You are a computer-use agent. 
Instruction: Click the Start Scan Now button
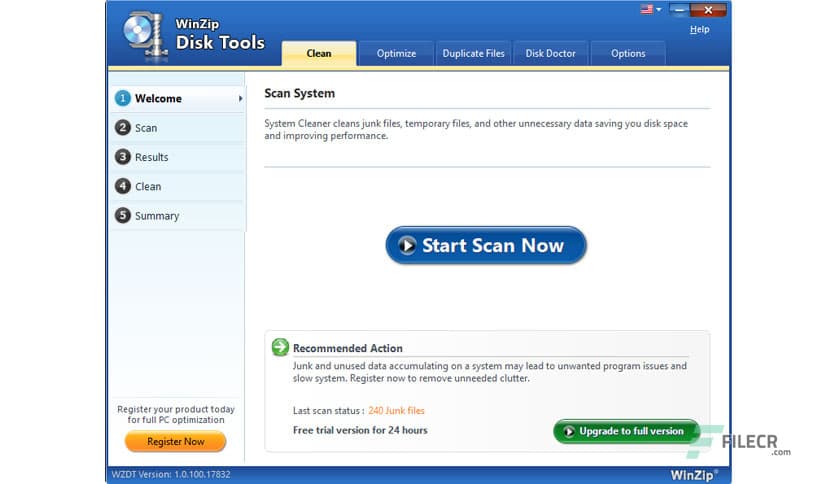tap(486, 245)
